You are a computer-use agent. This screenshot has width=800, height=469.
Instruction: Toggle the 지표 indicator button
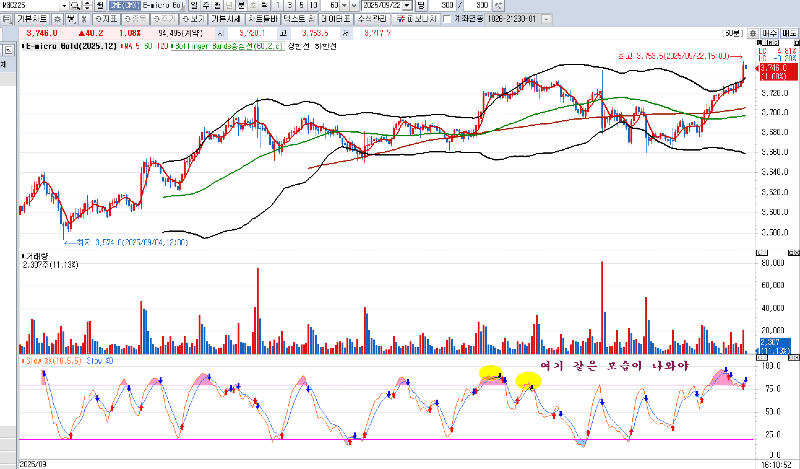pyautogui.click(x=104, y=18)
